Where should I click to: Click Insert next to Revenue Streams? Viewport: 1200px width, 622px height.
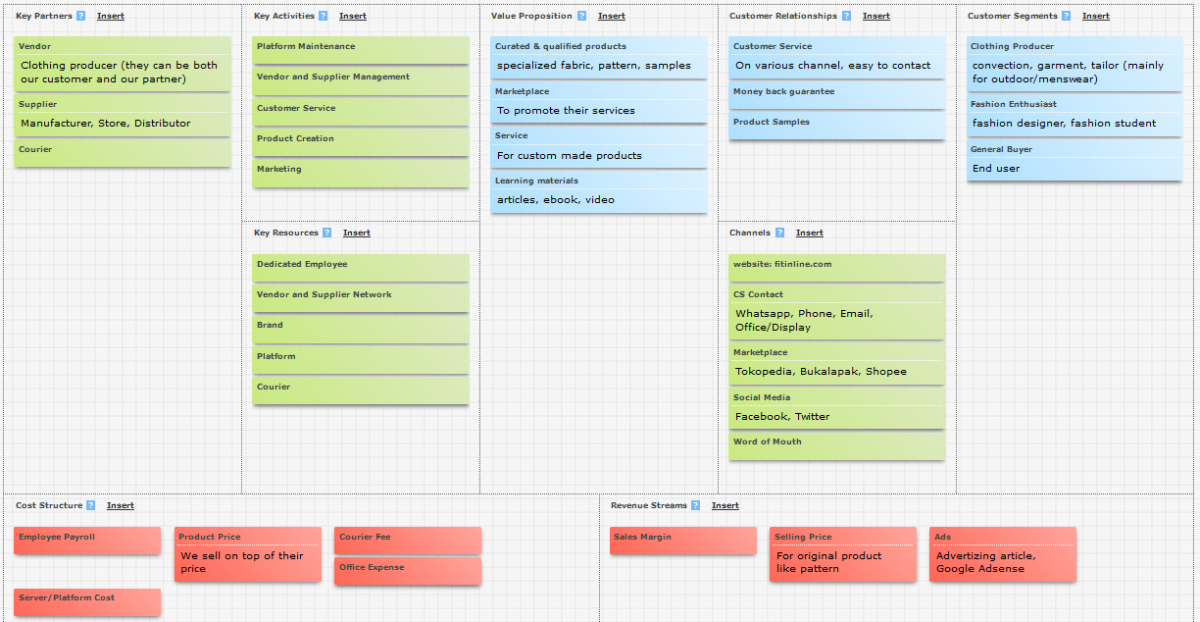pyautogui.click(x=725, y=506)
